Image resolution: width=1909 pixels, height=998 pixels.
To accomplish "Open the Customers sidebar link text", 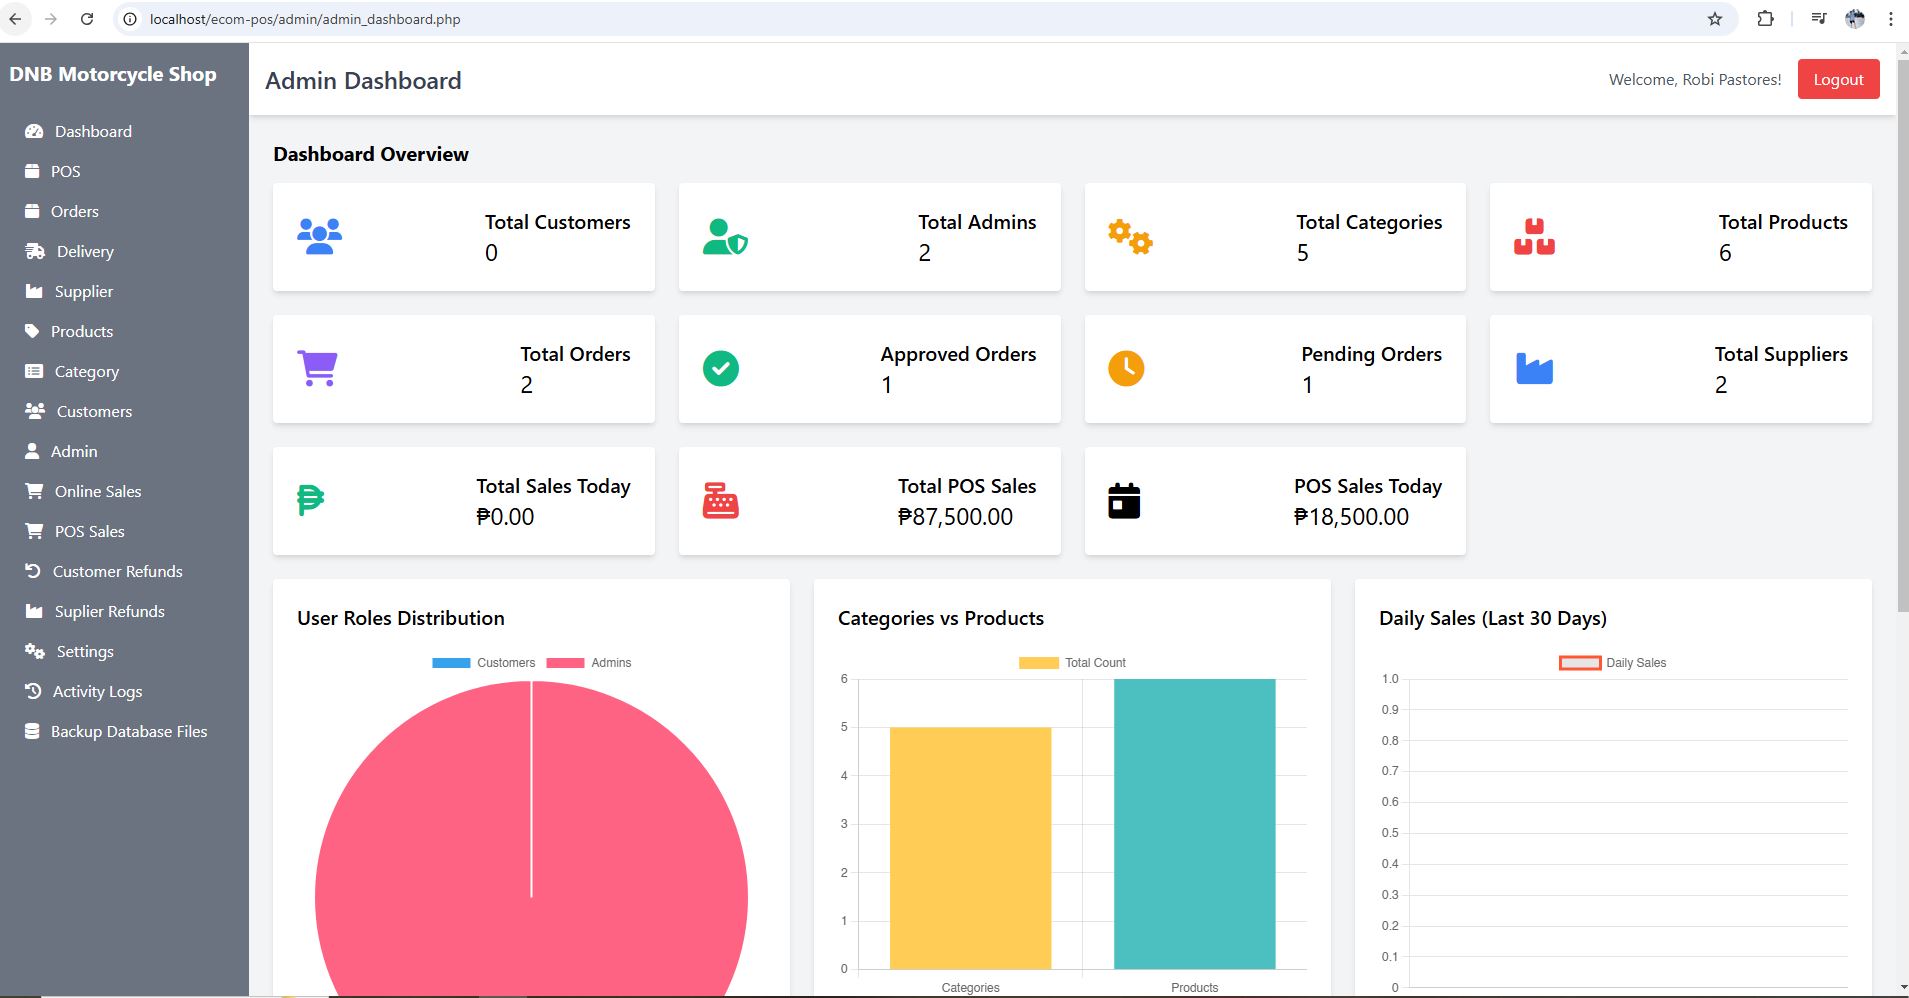I will (94, 411).
